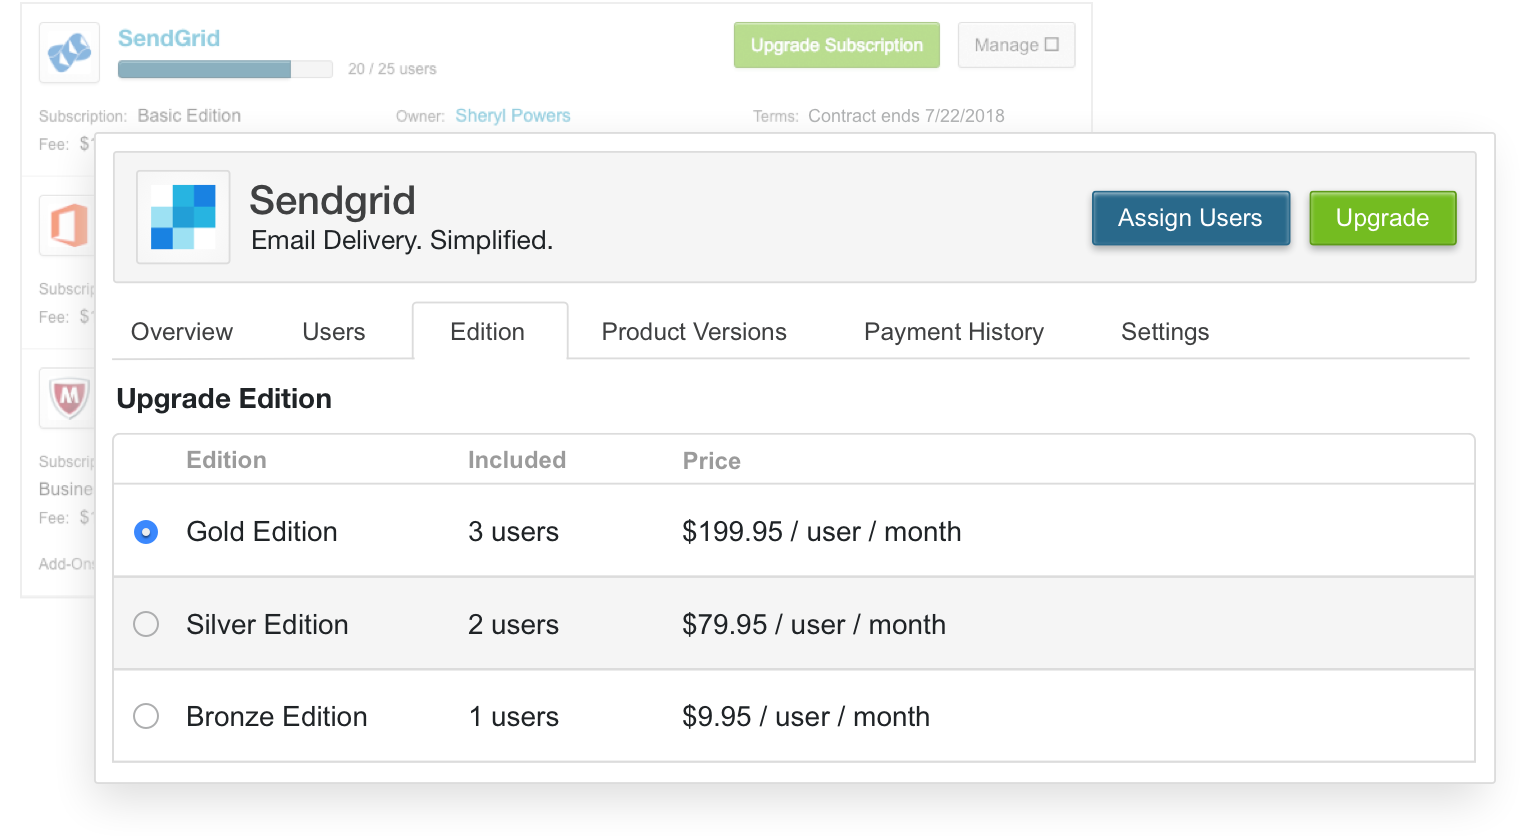1520x836 pixels.
Task: Click Upgrade Subscription in background window
Action: coord(837,45)
